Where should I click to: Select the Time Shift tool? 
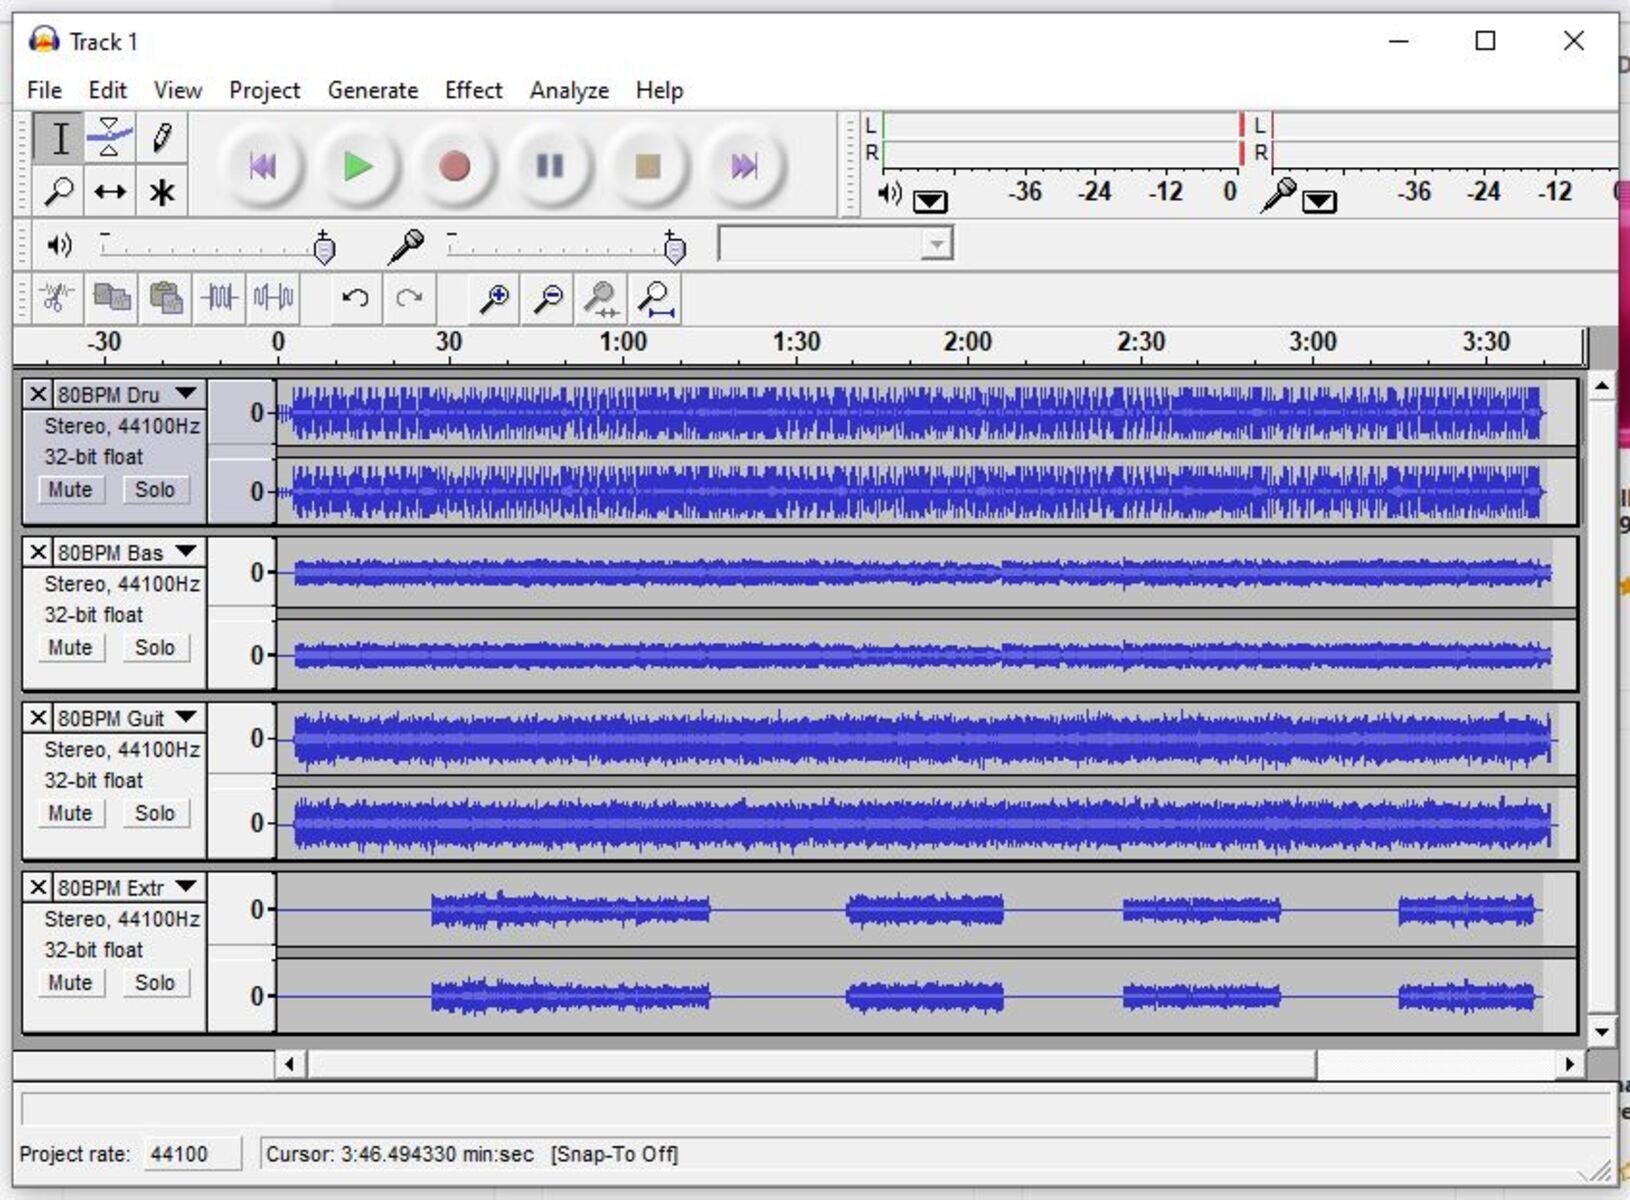click(x=110, y=191)
